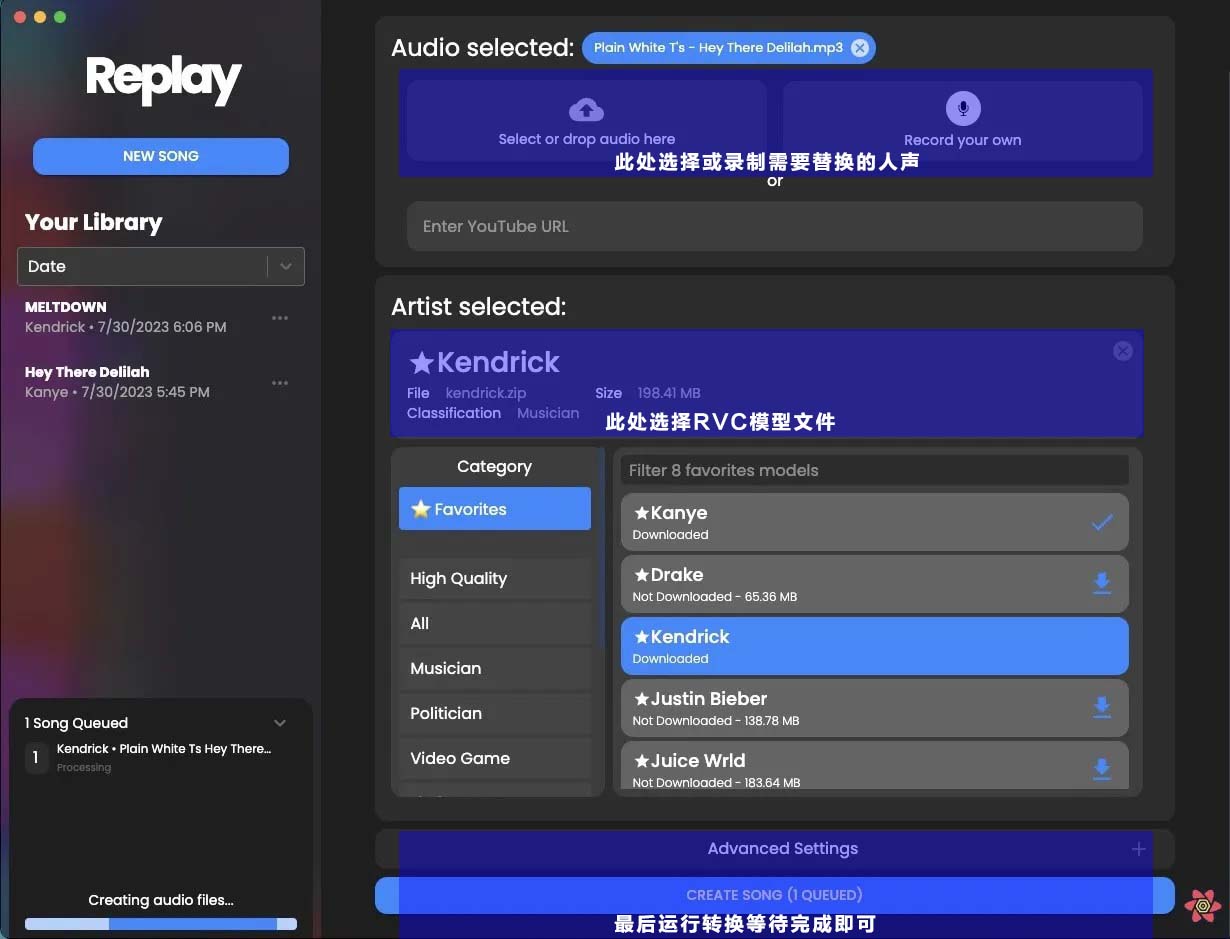
Task: Select the Kanye model row
Action: click(x=875, y=522)
